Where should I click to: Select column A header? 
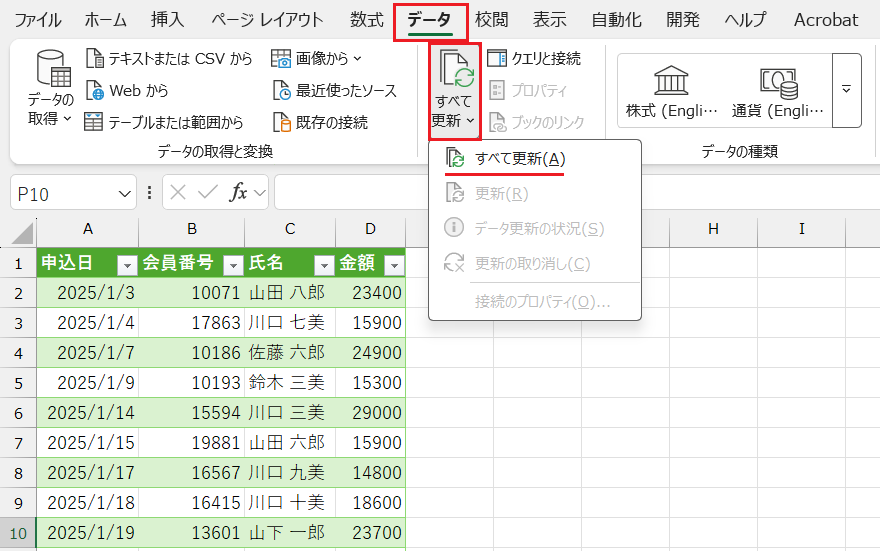[x=88, y=229]
